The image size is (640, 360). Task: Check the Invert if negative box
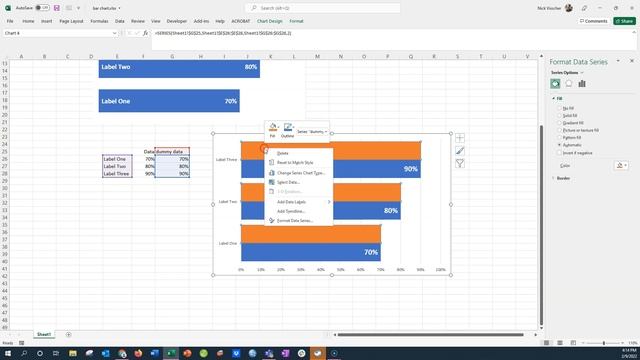[560, 153]
